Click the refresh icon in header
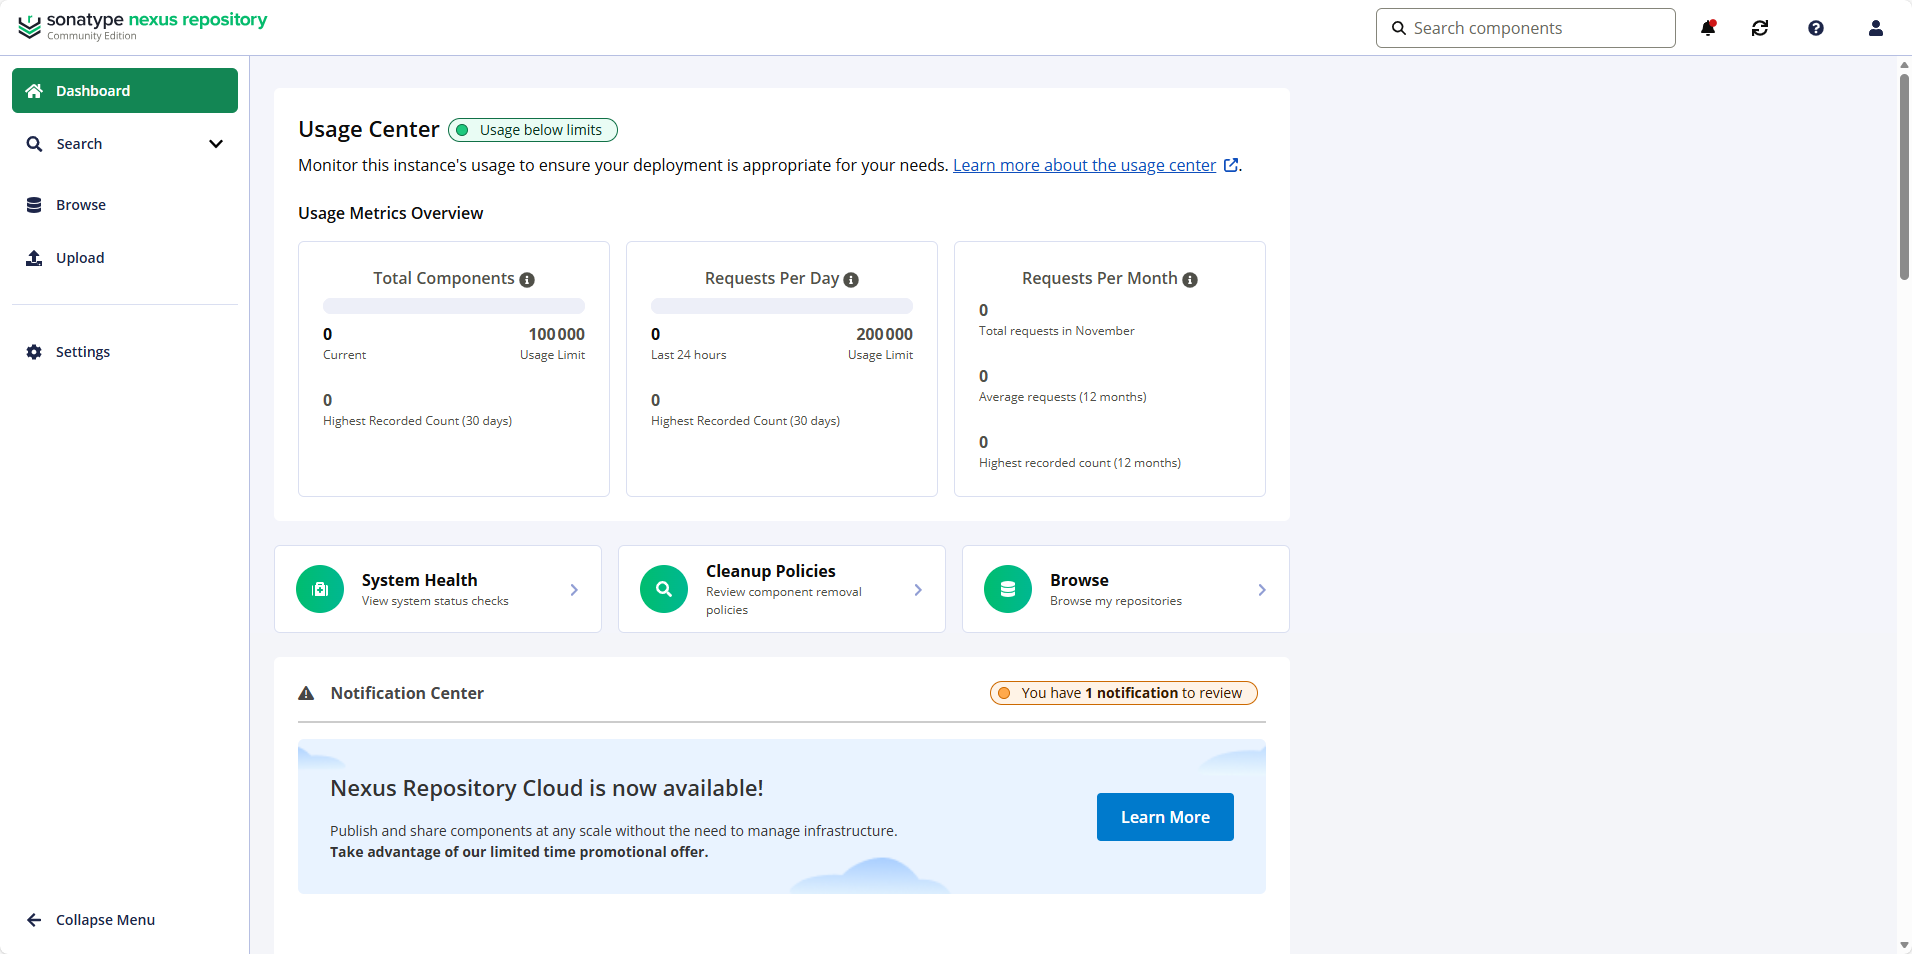The image size is (1912, 954). point(1760,28)
